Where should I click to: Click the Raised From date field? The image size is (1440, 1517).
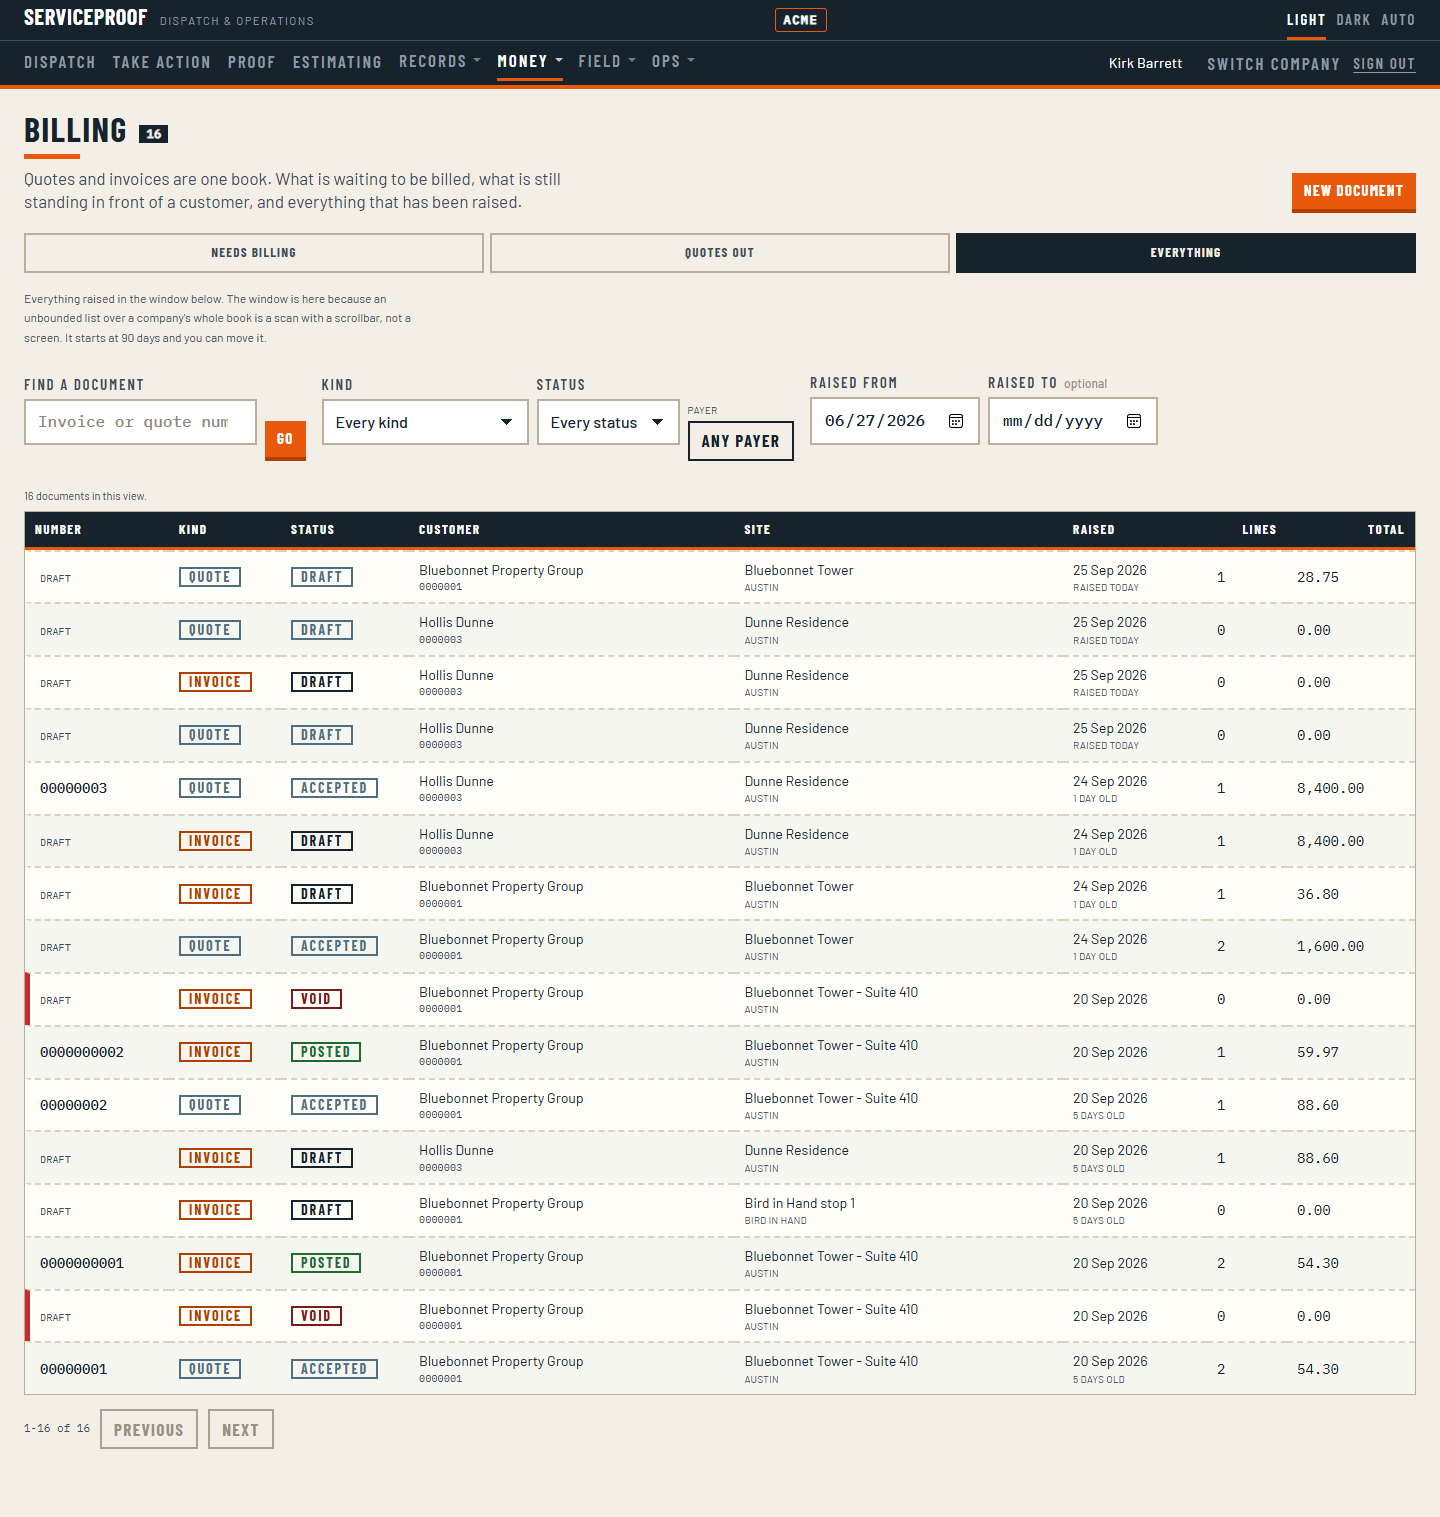895,421
